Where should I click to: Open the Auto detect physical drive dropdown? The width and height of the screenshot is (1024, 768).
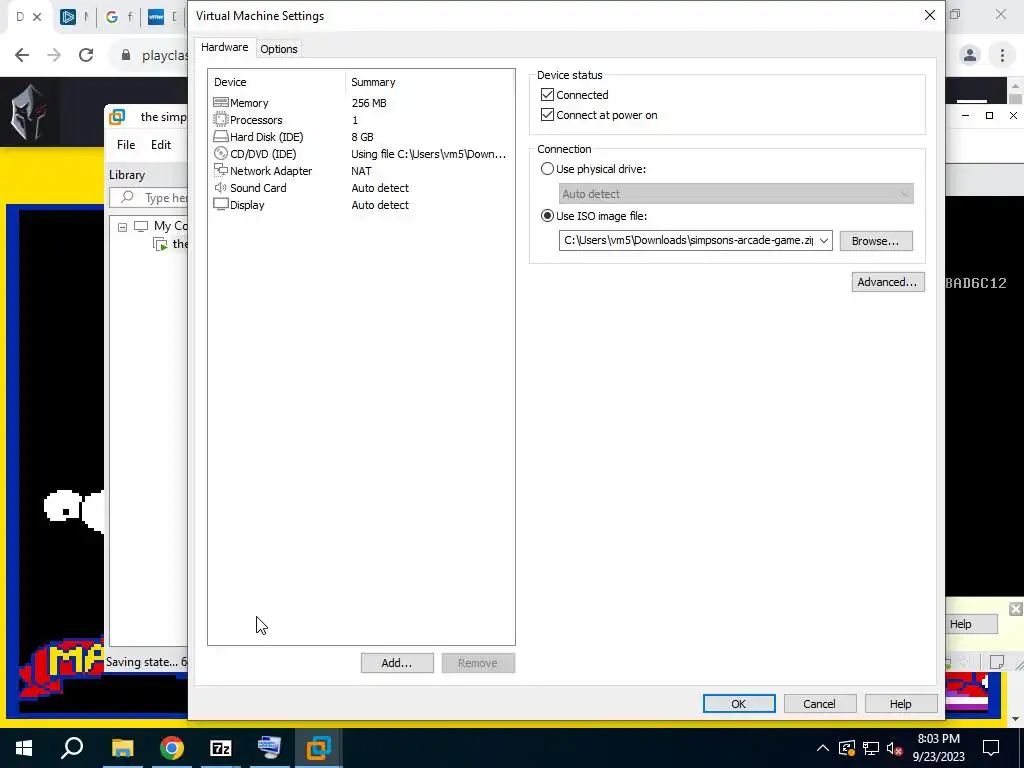click(x=904, y=194)
